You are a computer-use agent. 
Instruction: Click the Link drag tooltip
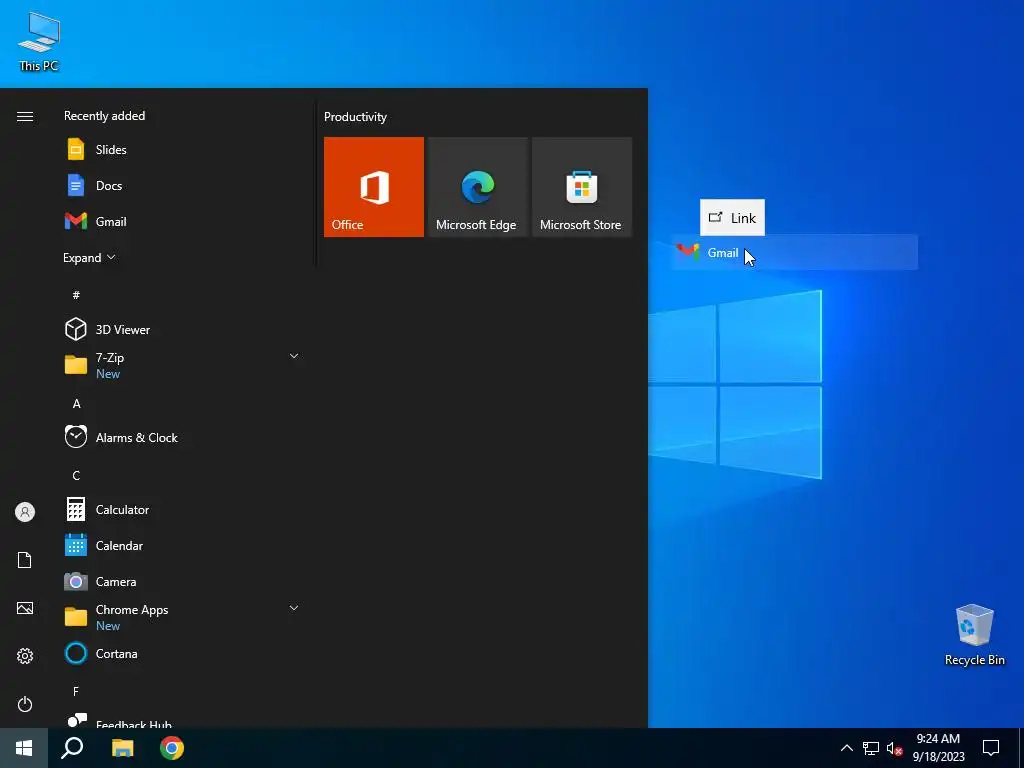pos(732,217)
